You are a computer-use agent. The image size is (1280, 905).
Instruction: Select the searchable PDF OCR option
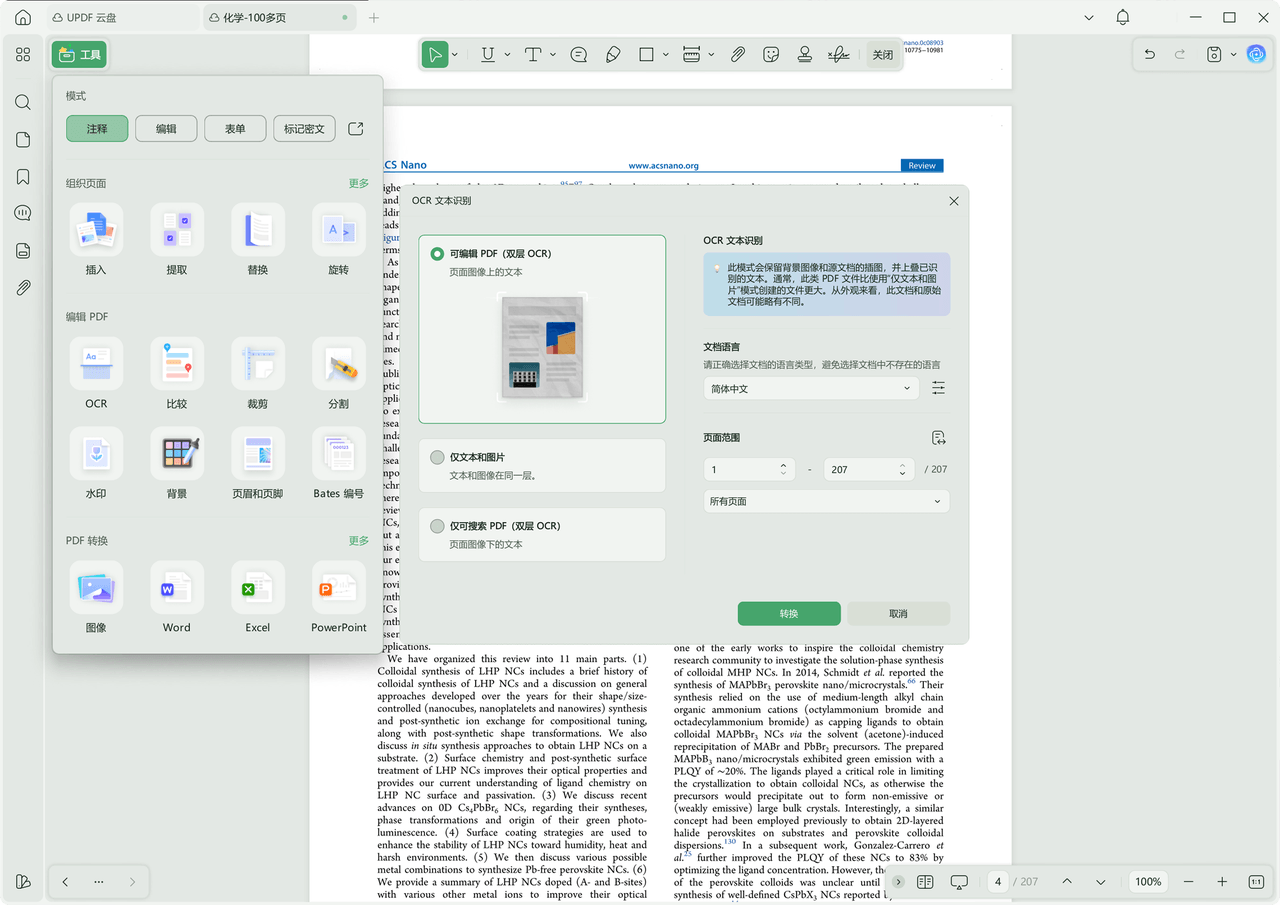click(x=437, y=525)
